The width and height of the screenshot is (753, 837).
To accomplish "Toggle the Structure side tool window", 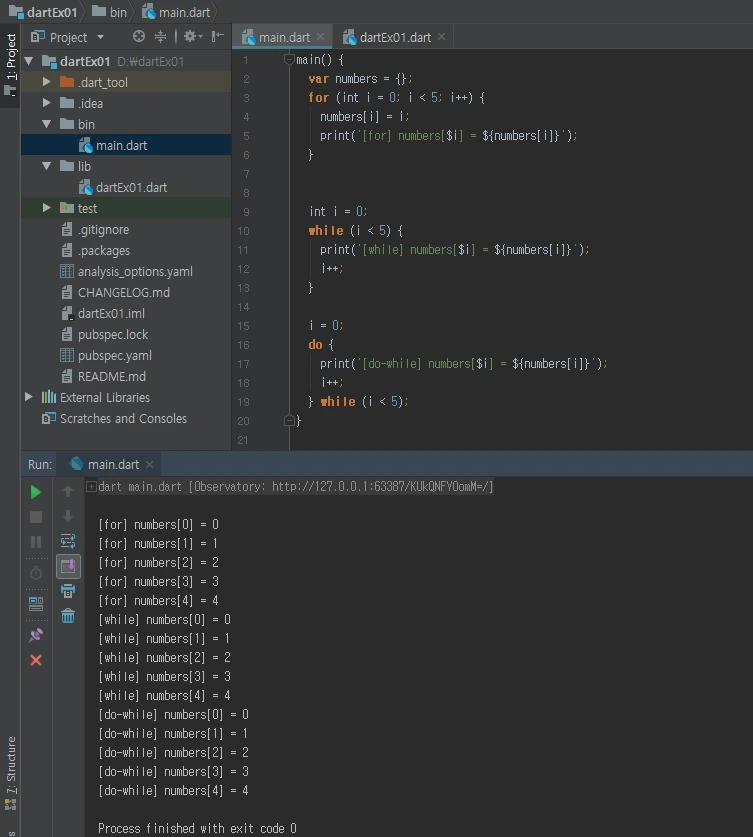I will [10, 771].
